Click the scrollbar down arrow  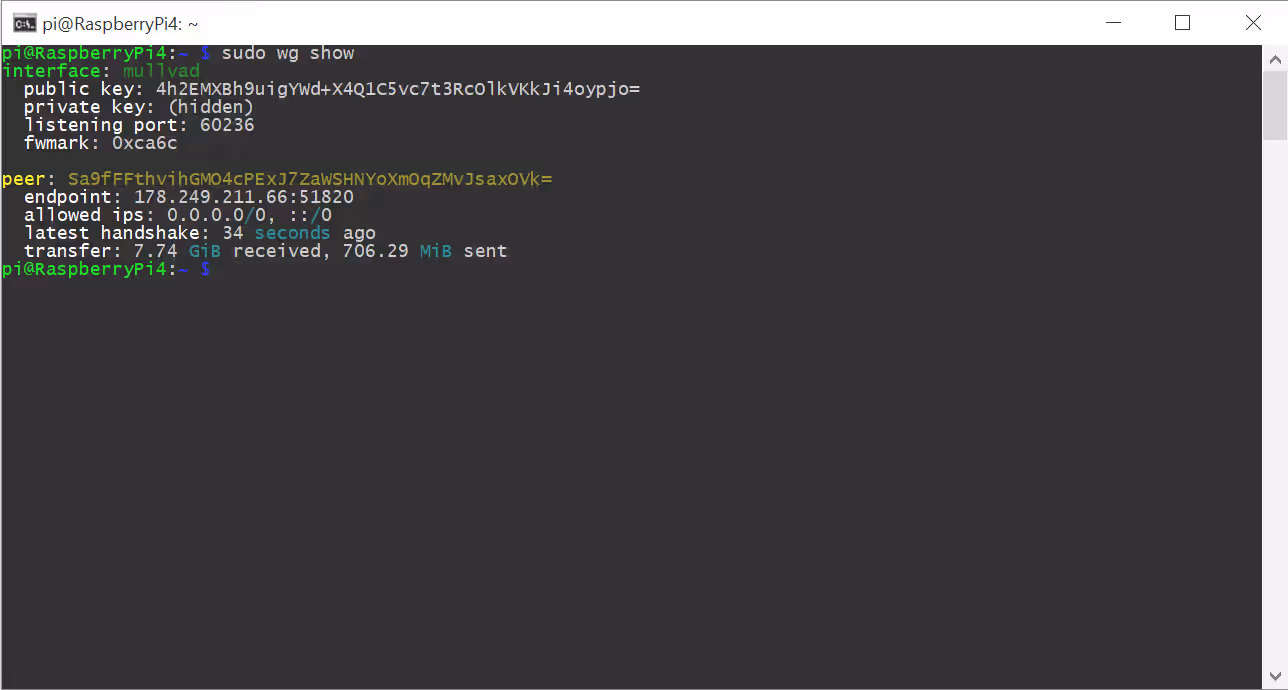(x=1275, y=676)
